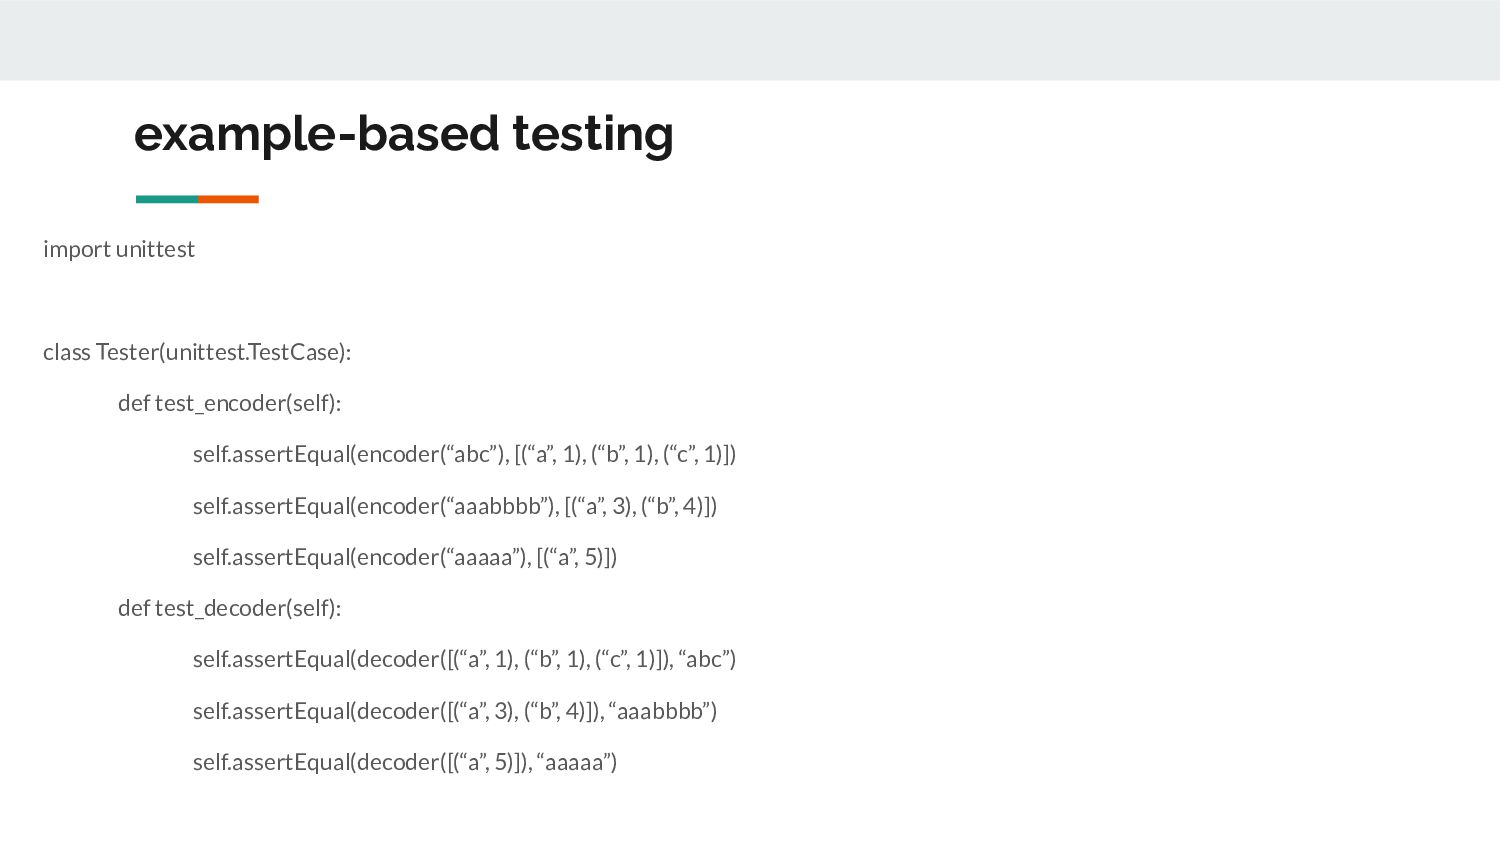Click the "class Tester(unittest.TestCase):" line
Viewport: 1500px width, 844px height.
[x=197, y=352]
